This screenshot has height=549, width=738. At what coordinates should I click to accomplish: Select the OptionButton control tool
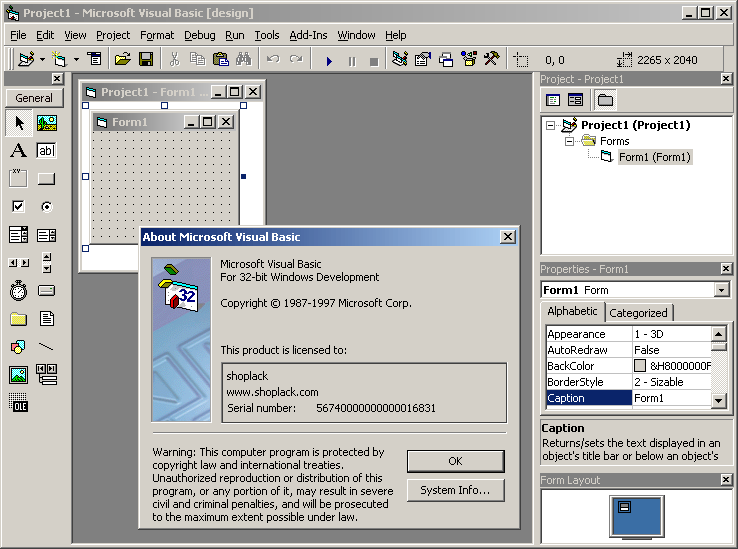coord(47,206)
